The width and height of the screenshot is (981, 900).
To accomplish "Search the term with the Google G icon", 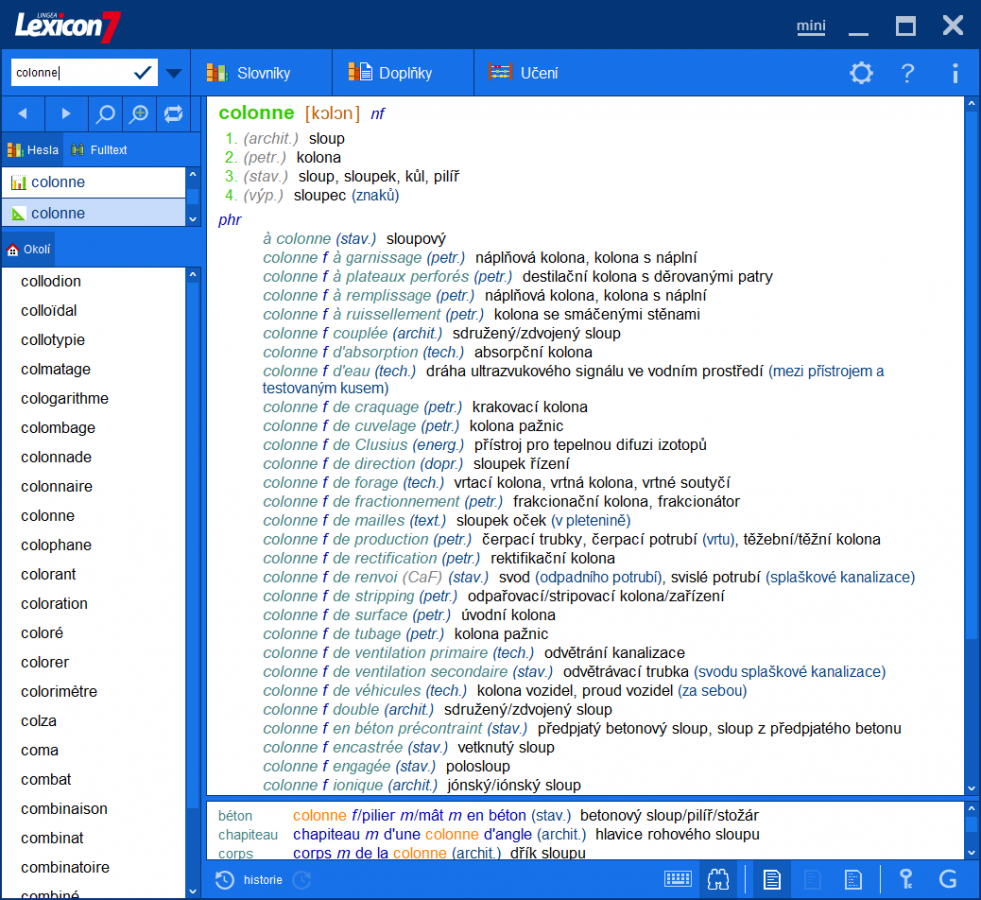I will [x=947, y=879].
